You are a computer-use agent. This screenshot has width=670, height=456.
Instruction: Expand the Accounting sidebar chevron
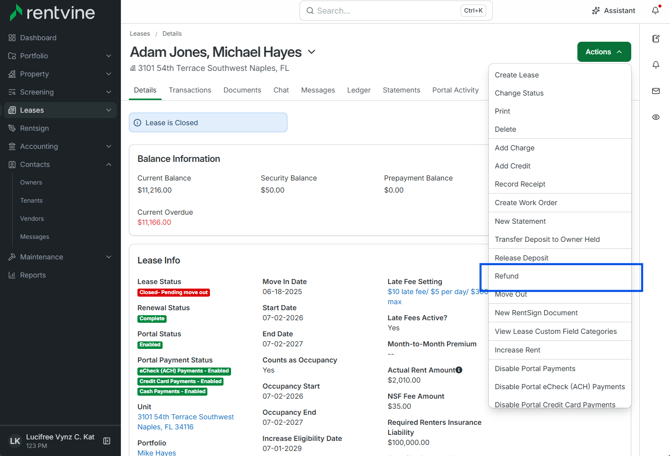pyautogui.click(x=109, y=146)
